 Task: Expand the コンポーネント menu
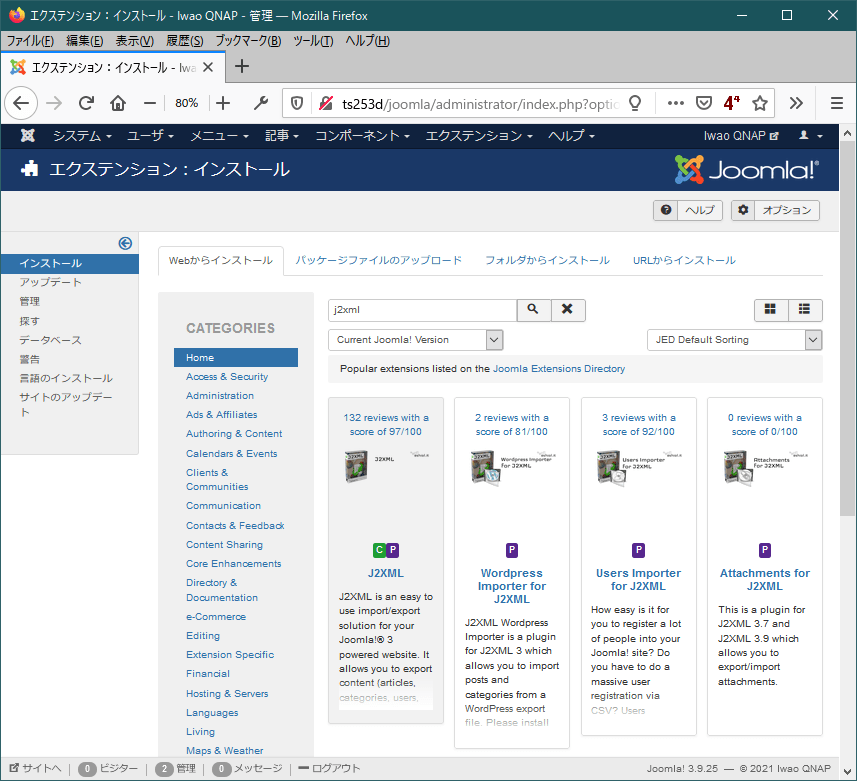pos(362,136)
